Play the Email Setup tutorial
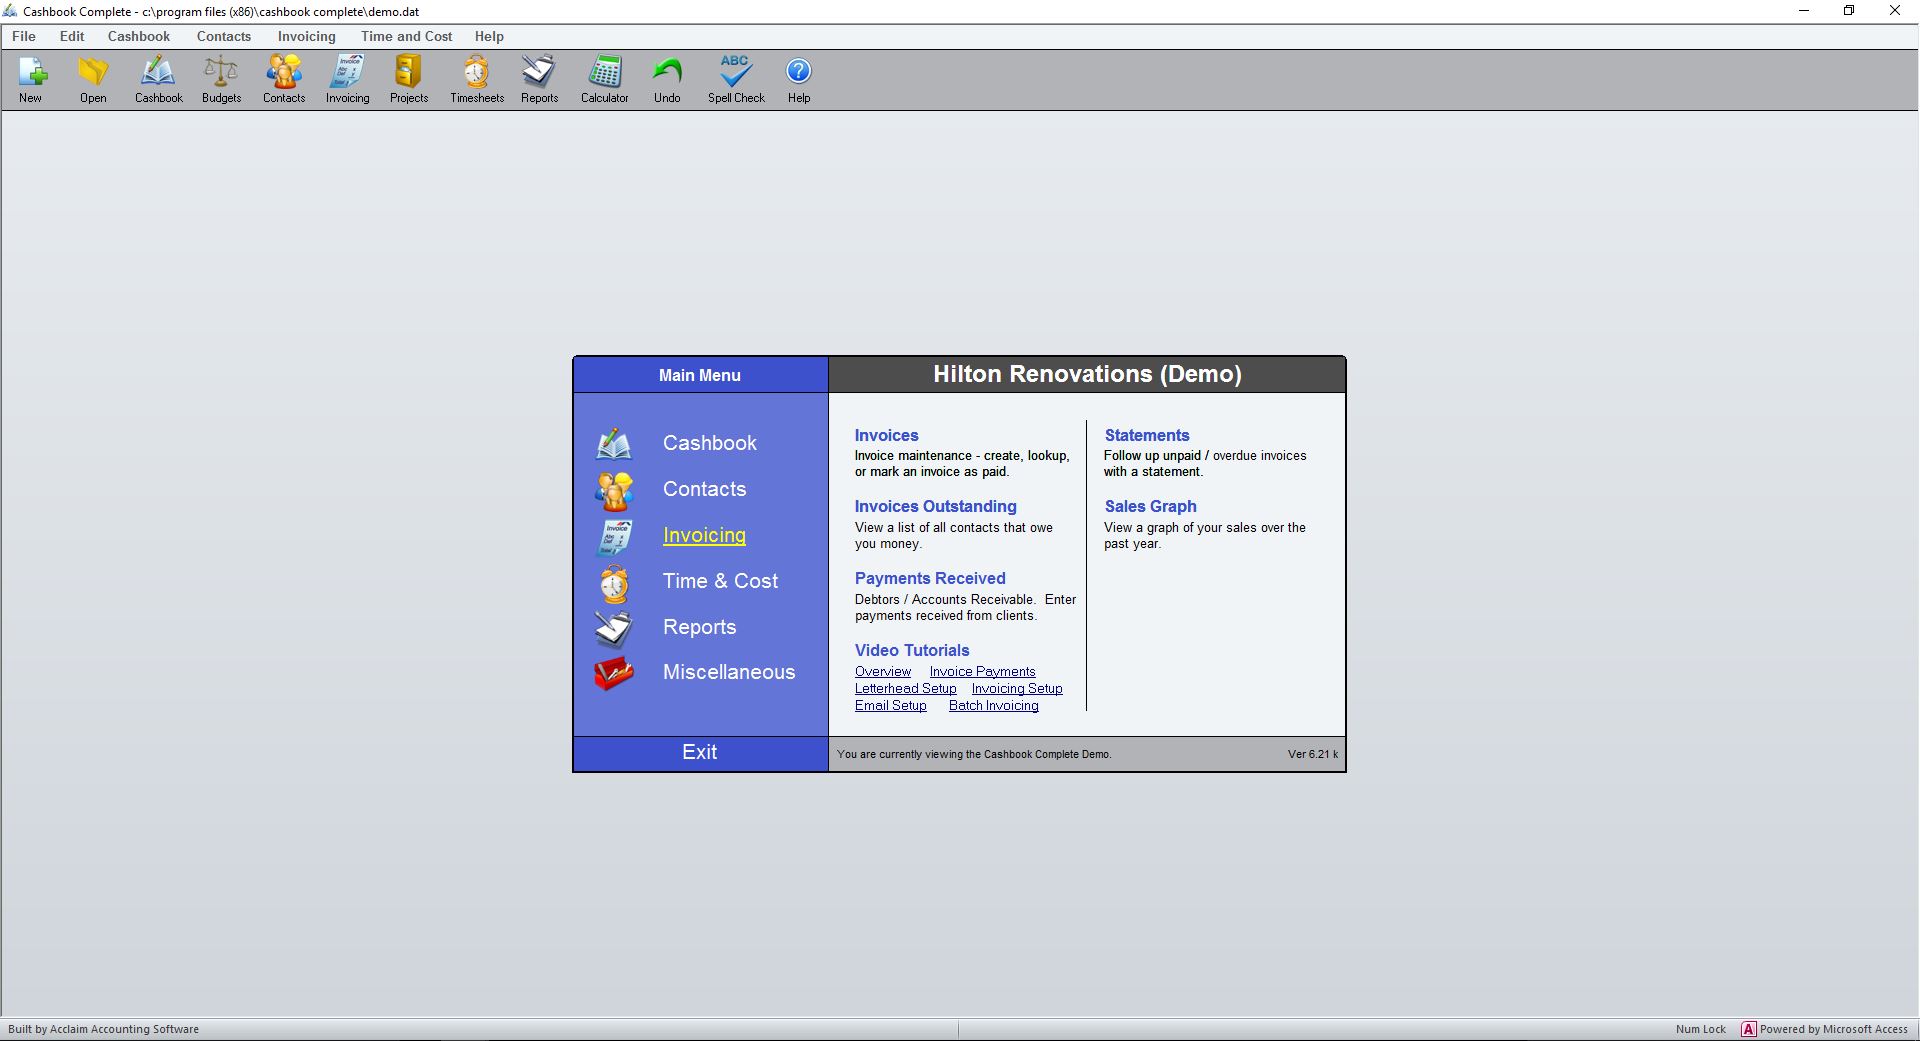 (x=891, y=706)
